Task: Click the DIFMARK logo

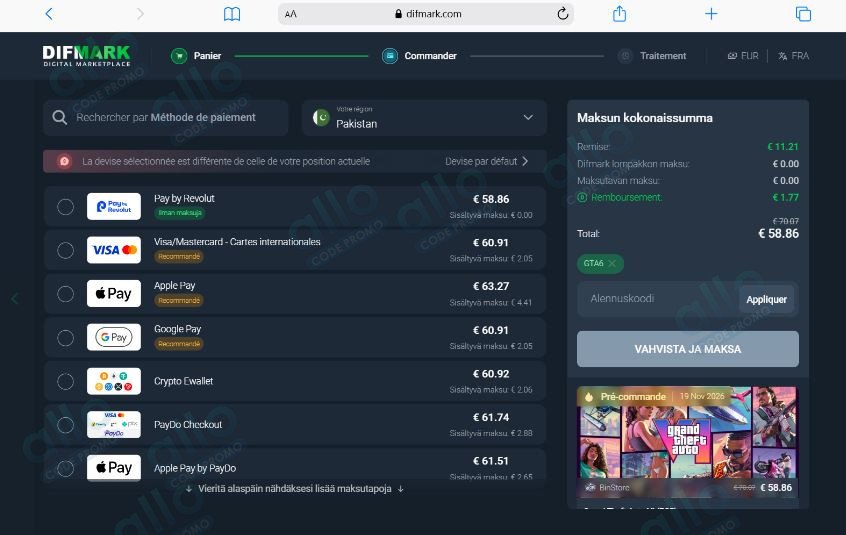Action: [86, 56]
